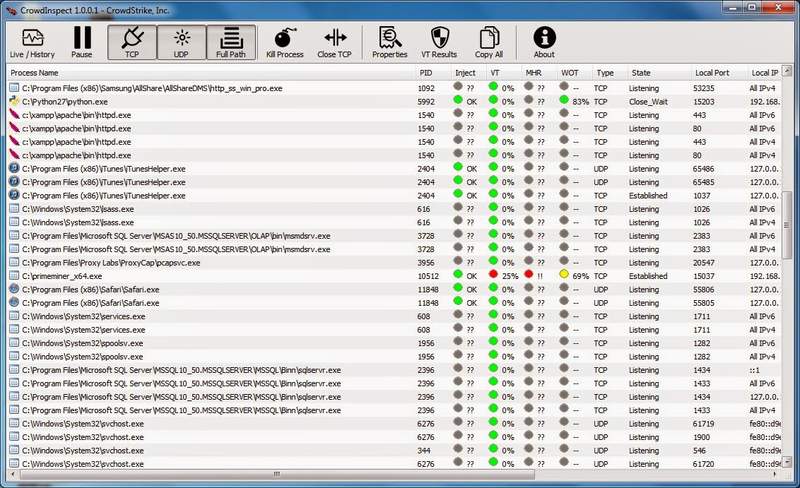The image size is (800, 488).
Task: Click PID 10512 cell
Action: 428,276
